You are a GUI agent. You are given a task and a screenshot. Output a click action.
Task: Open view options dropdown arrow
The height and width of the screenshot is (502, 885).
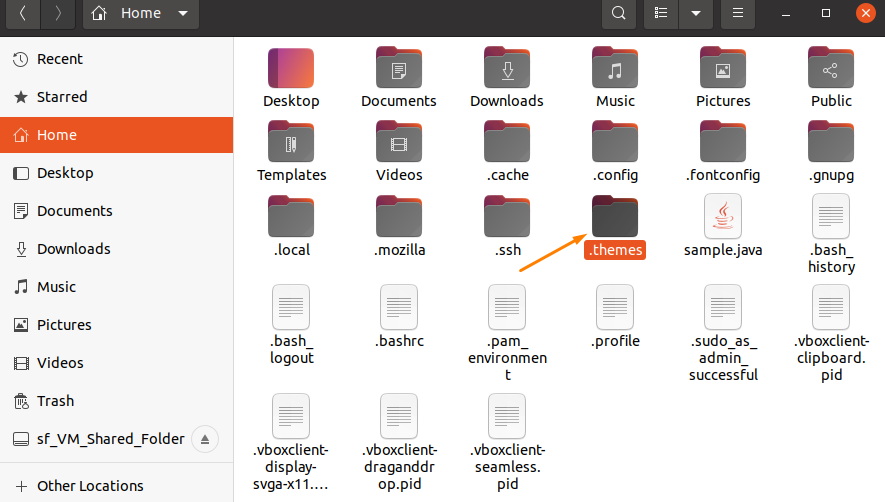tap(696, 13)
